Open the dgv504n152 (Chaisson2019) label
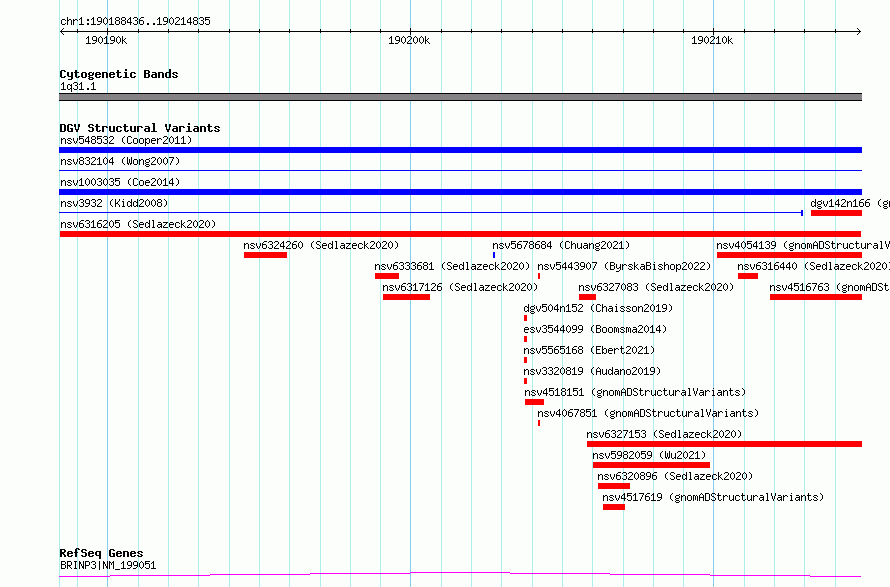 [x=598, y=308]
